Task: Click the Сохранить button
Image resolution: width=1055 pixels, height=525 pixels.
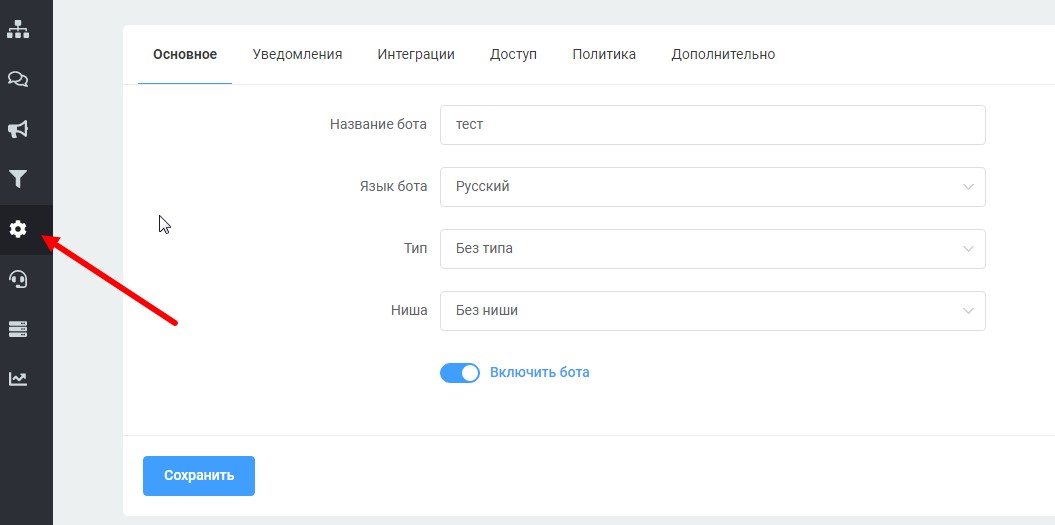Action: point(199,476)
